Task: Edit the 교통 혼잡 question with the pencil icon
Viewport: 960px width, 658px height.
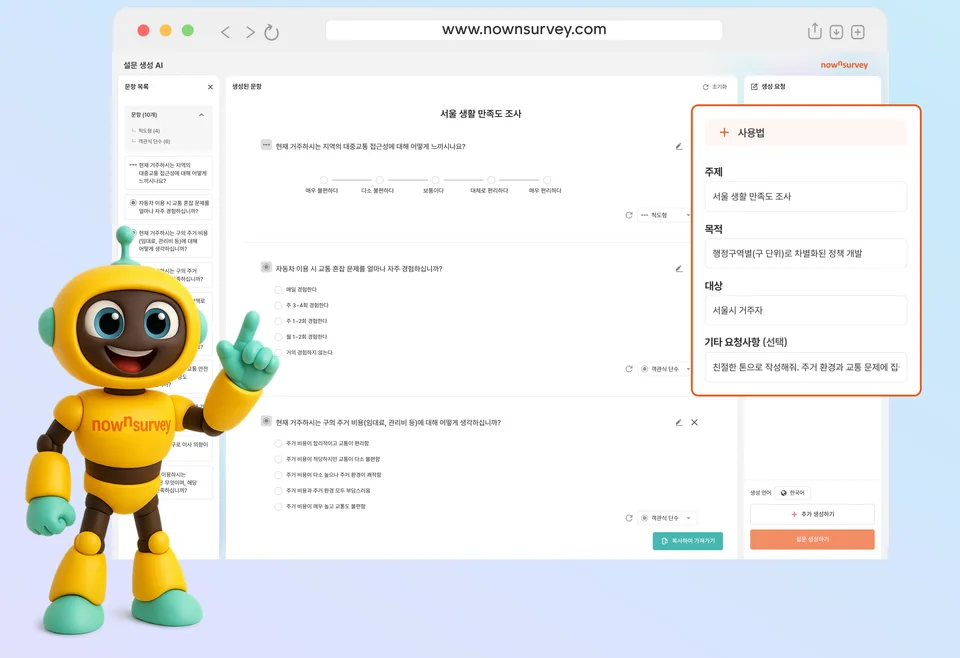Action: 679,269
